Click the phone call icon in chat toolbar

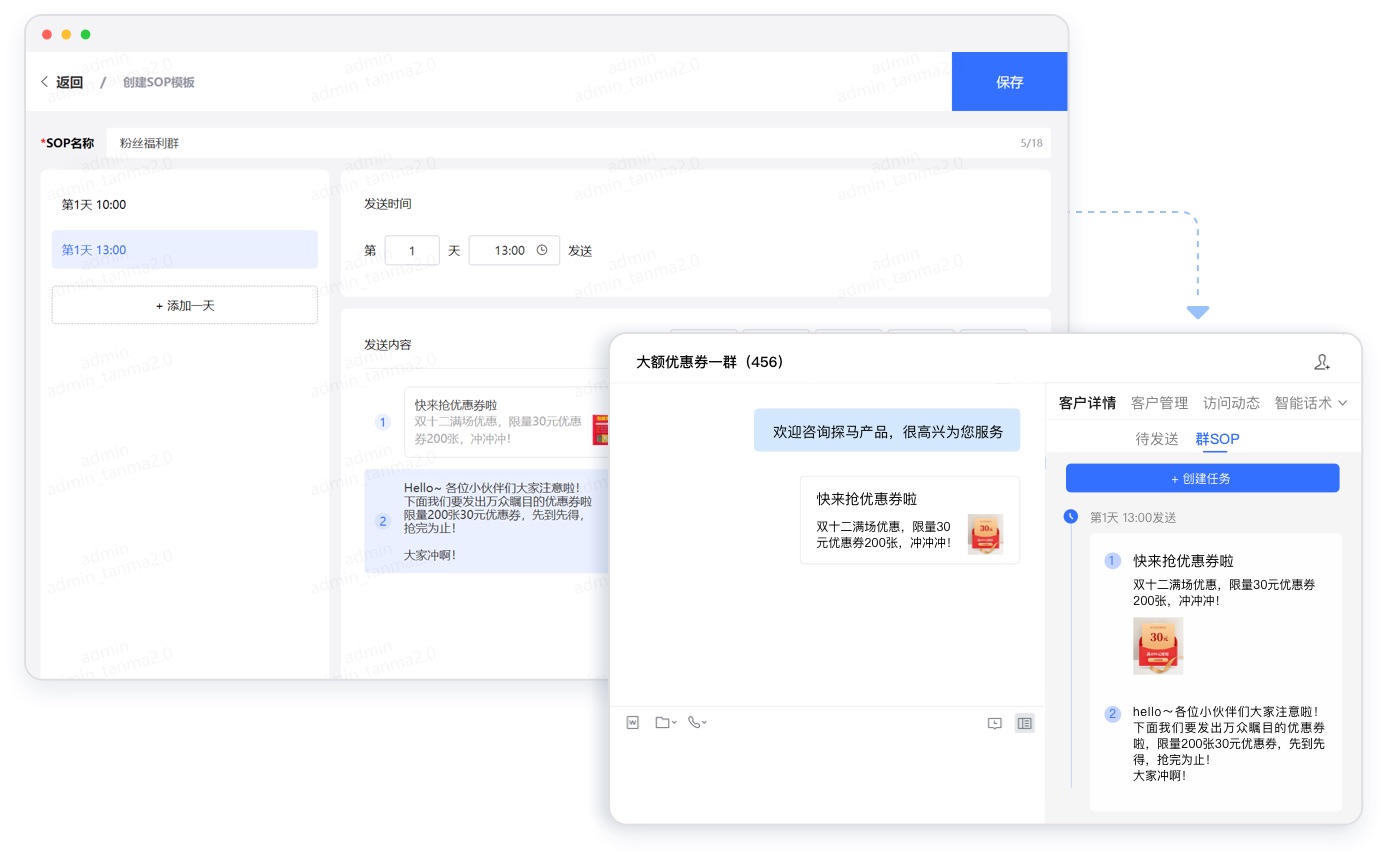(695, 722)
